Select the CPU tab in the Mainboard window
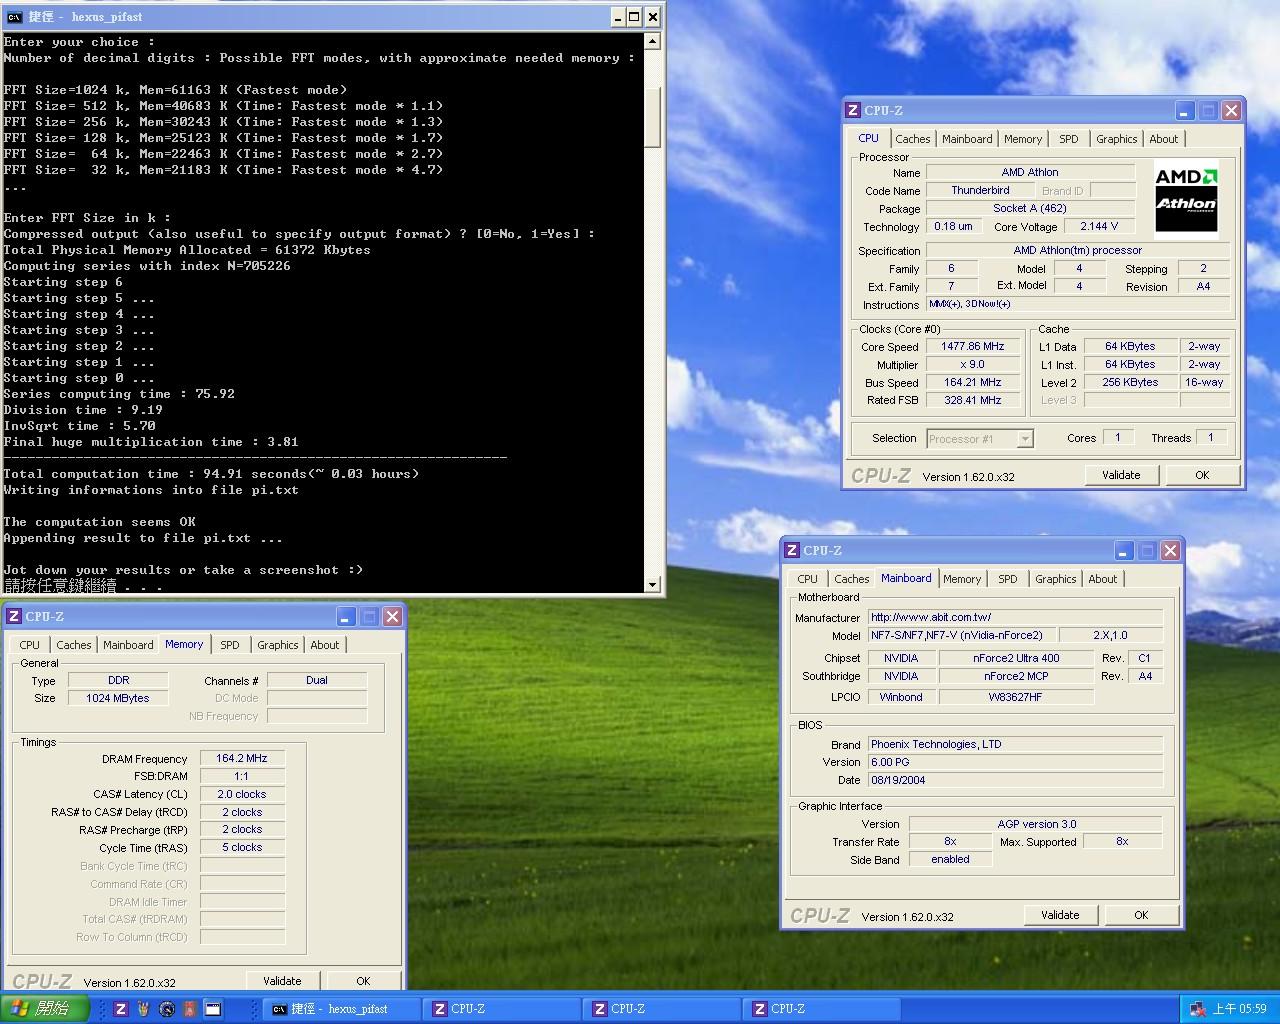This screenshot has width=1280, height=1024. click(807, 579)
